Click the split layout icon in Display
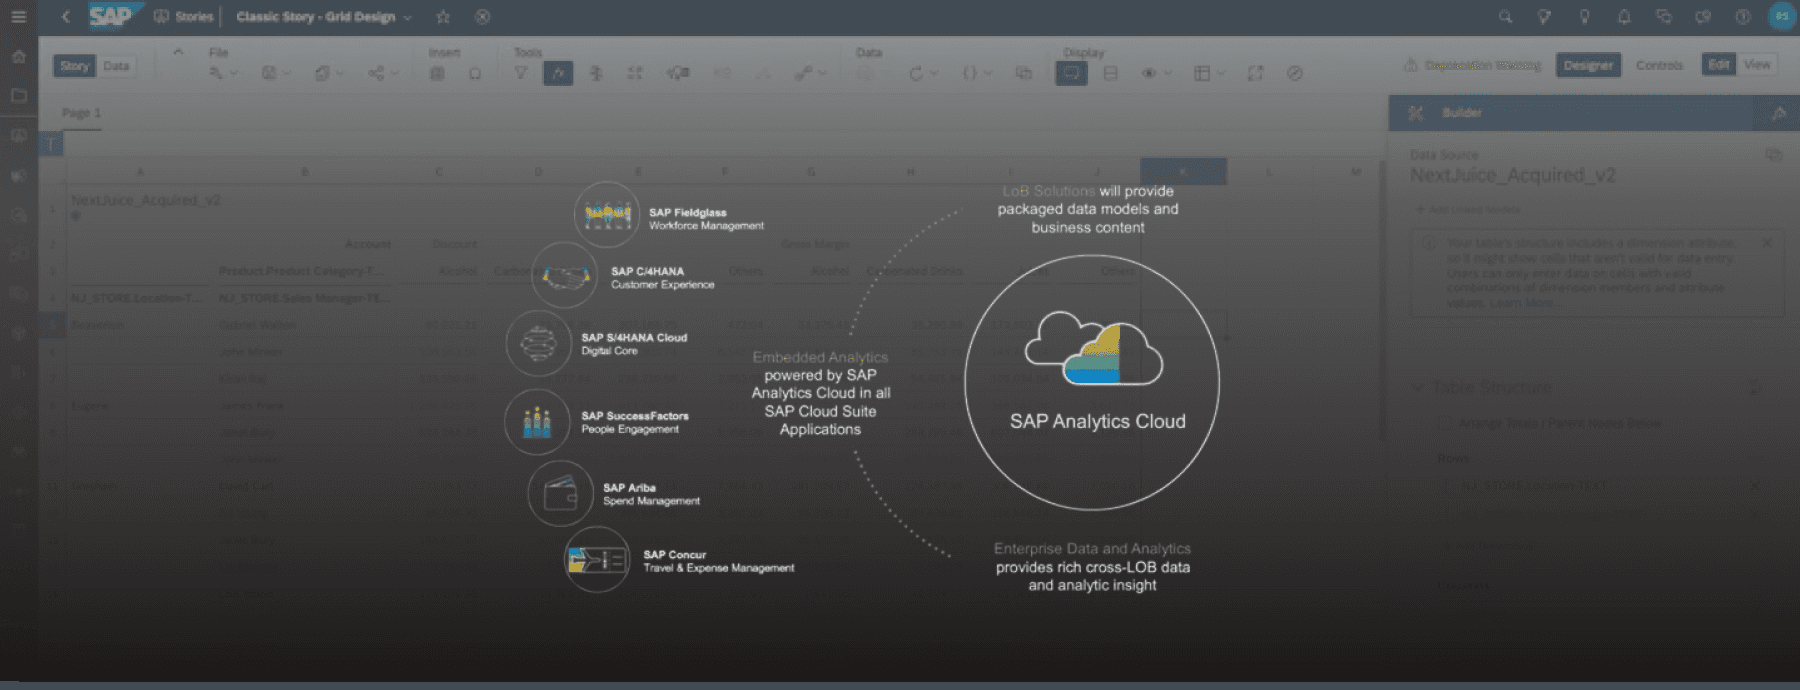Image resolution: width=1800 pixels, height=690 pixels. (1110, 73)
